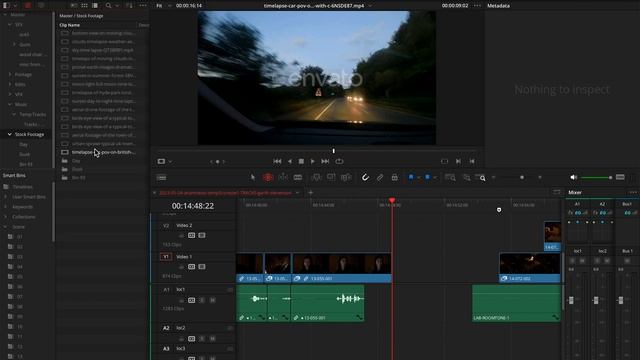
Task: Select the arrow Selection Mode tool
Action: 253,177
